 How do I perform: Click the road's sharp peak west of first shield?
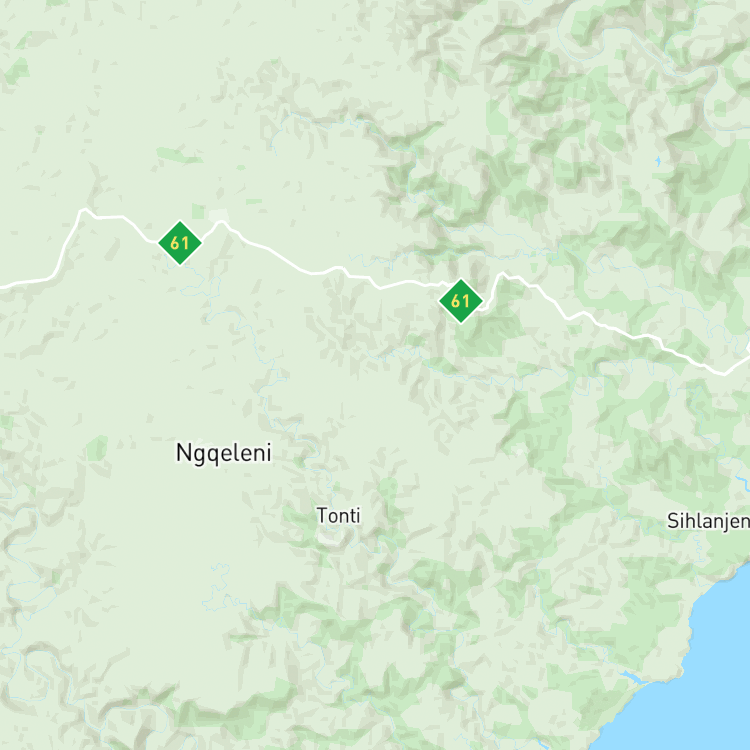point(84,210)
